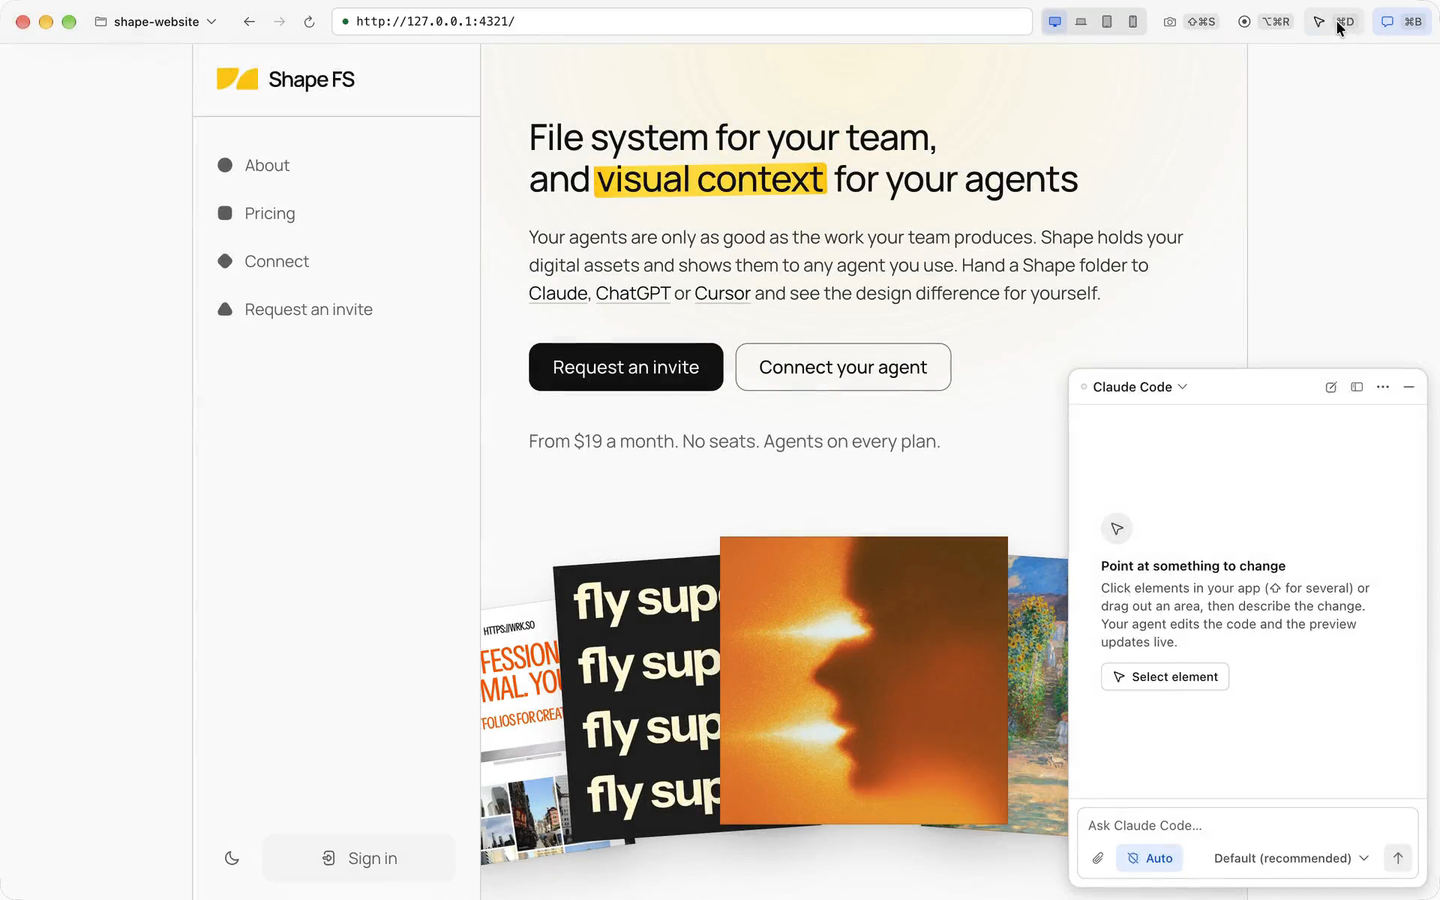Activate the element pointer tool in toolbar
Viewport: 1440px width, 900px height.
point(1334,21)
